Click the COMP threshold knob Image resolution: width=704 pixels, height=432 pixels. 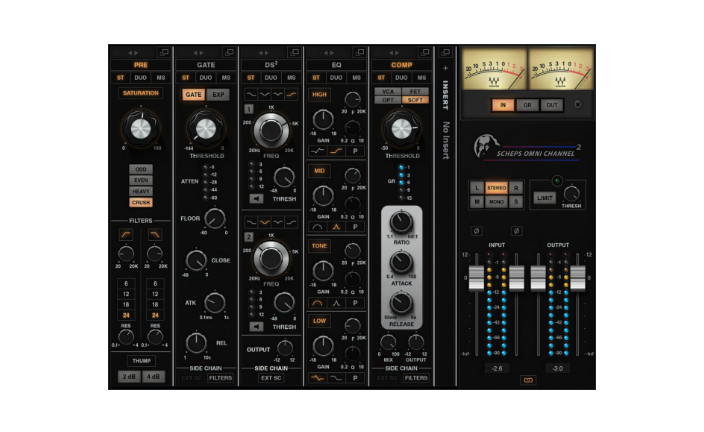click(x=401, y=129)
